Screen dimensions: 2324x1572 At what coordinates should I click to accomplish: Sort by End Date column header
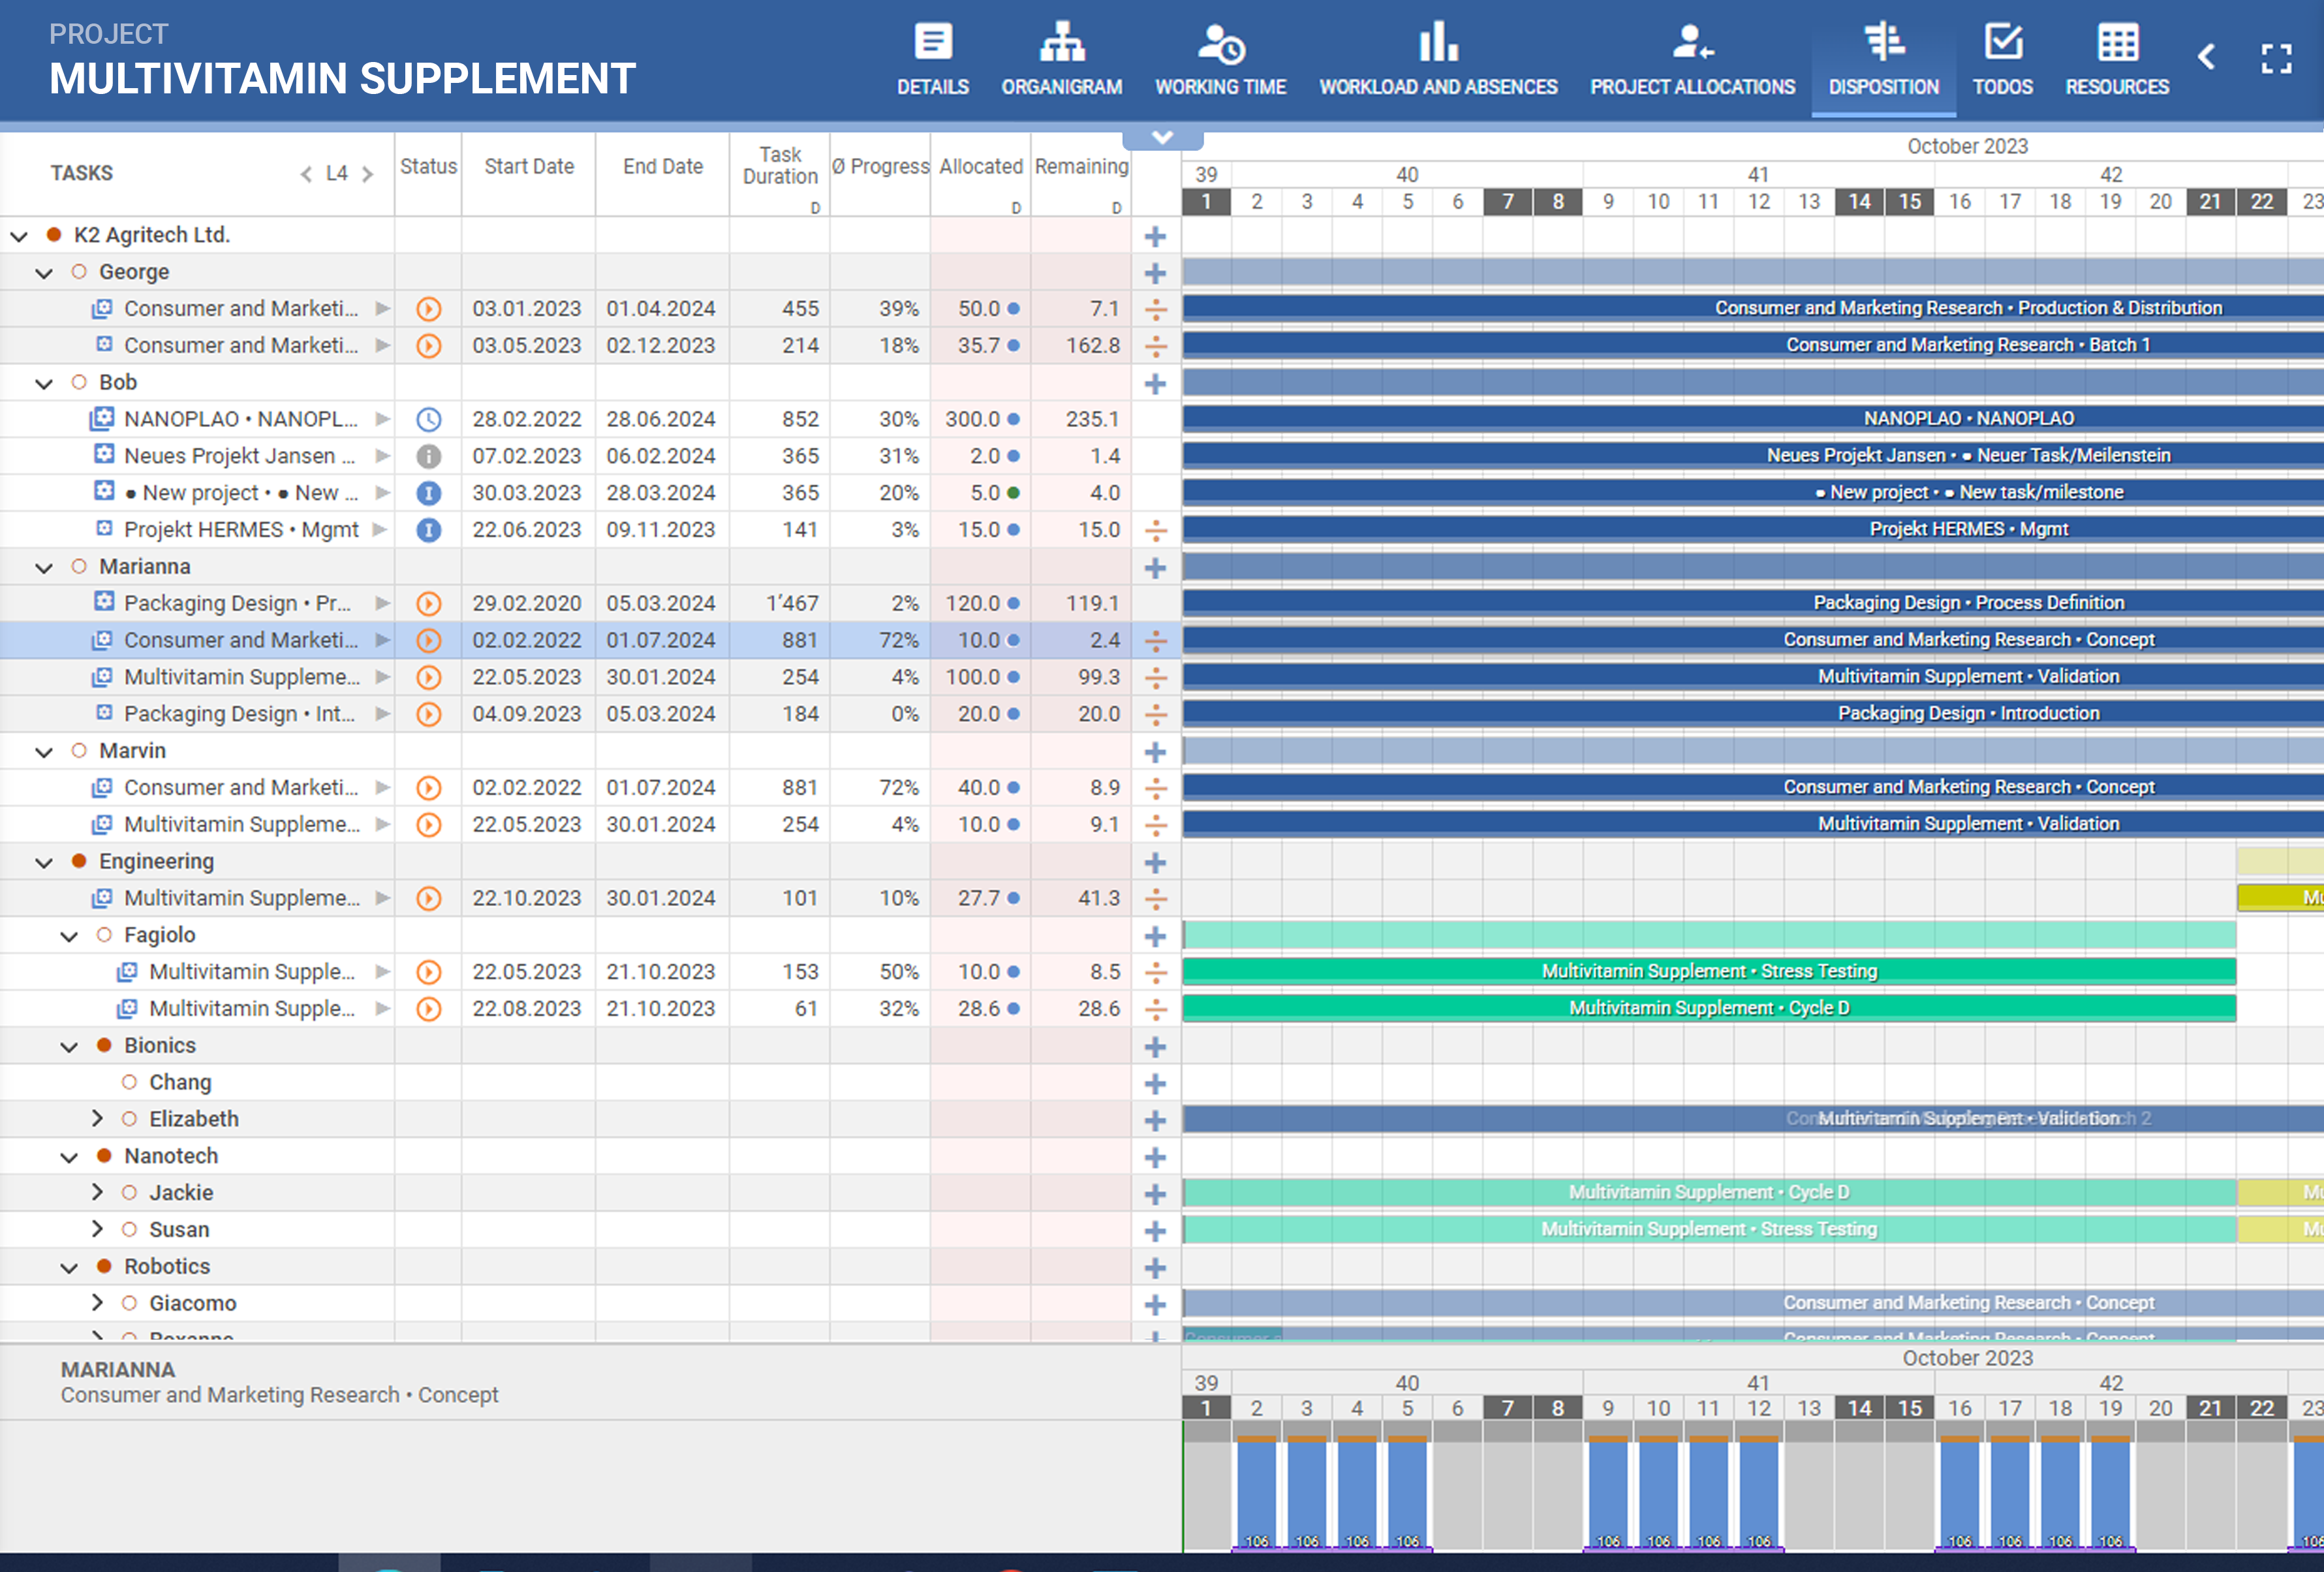(x=662, y=167)
